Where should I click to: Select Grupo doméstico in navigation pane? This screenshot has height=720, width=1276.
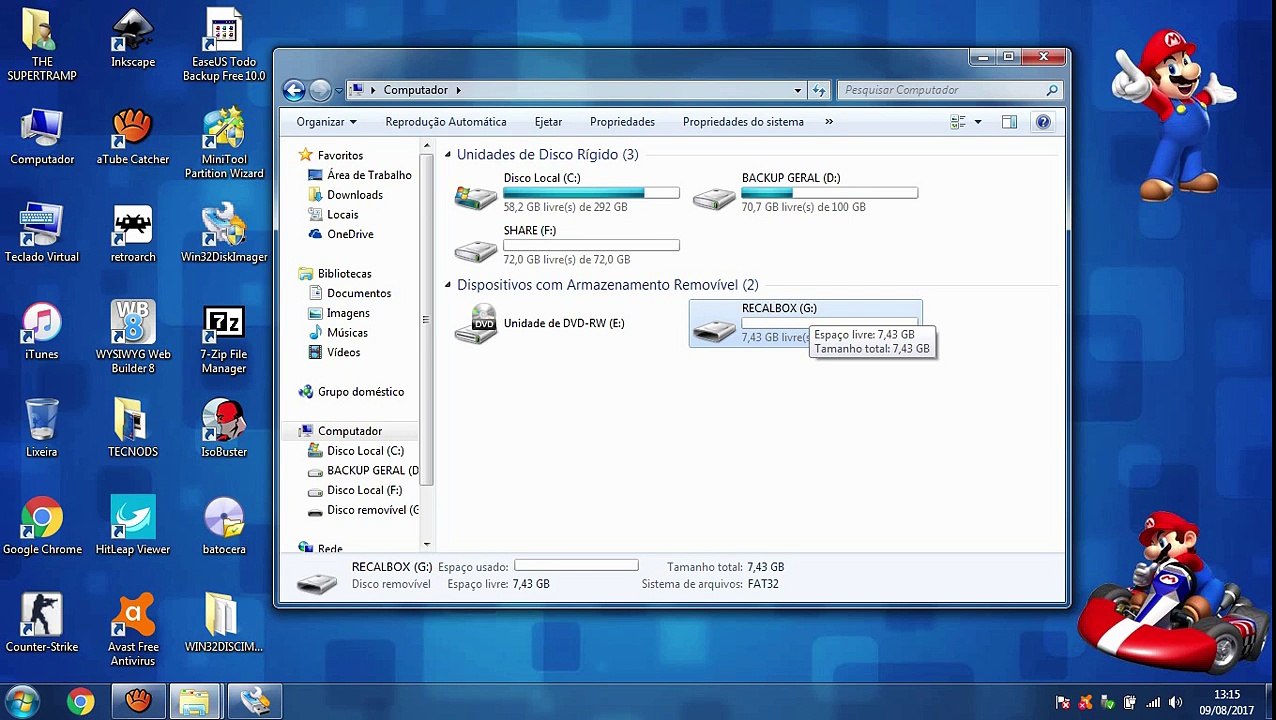[x=351, y=392]
